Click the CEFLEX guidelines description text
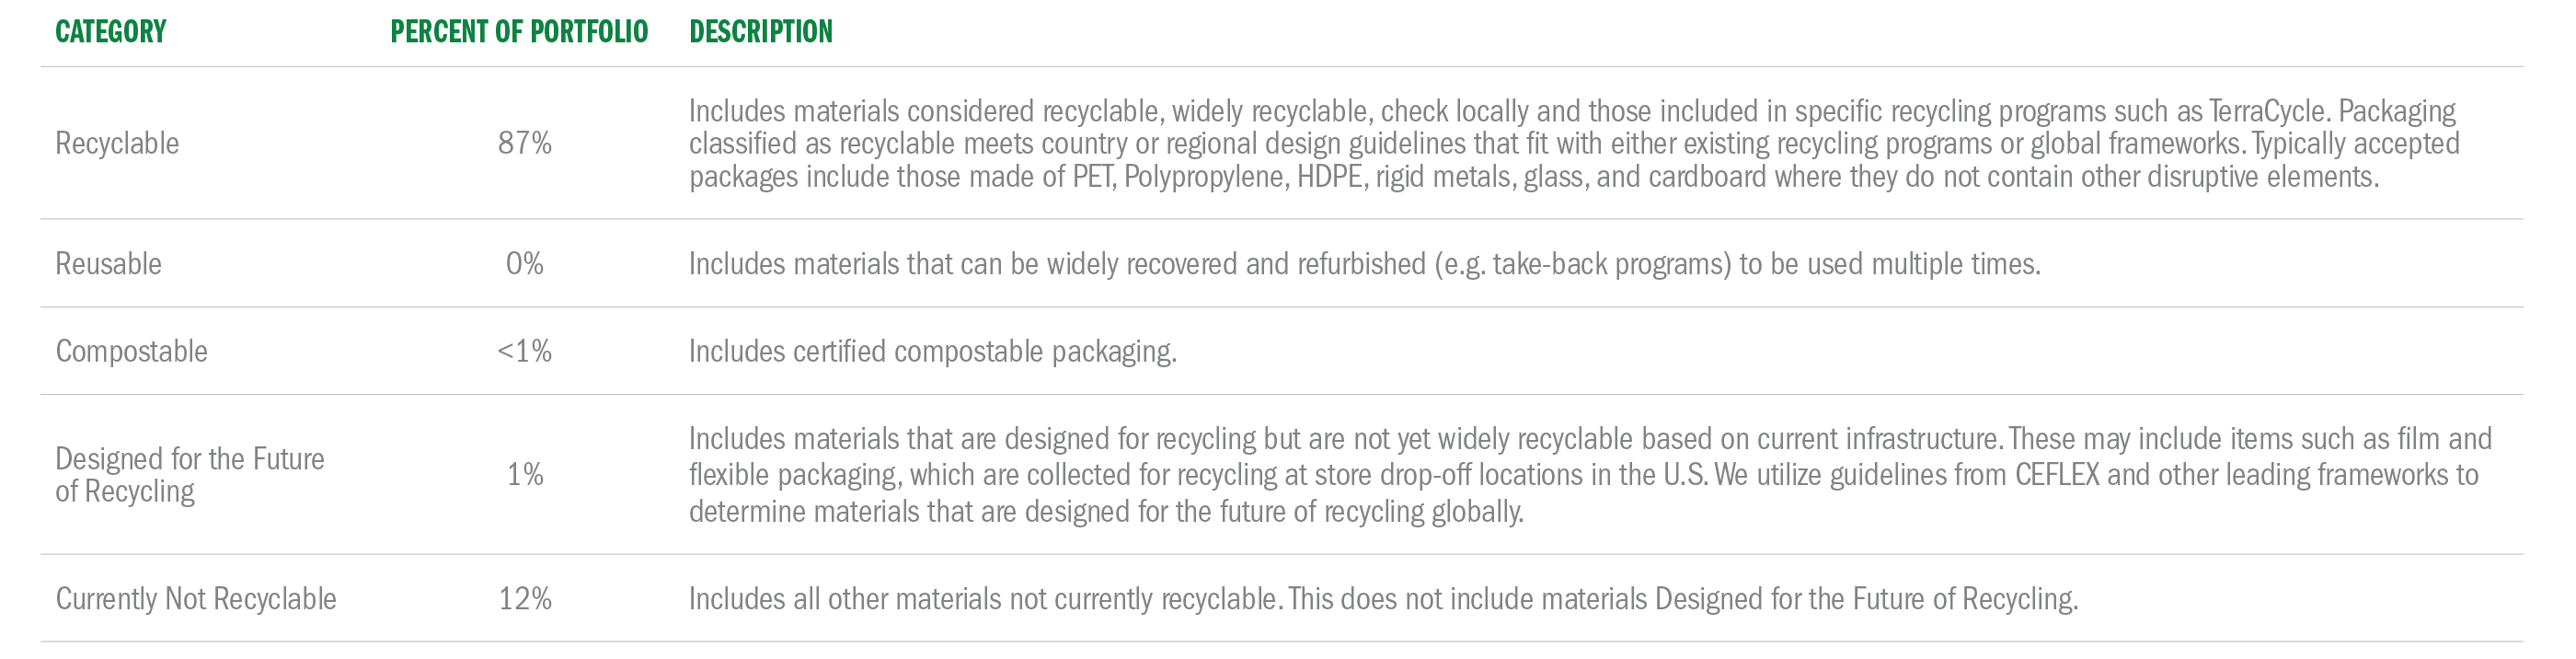The image size is (2576, 659). coord(1590,475)
